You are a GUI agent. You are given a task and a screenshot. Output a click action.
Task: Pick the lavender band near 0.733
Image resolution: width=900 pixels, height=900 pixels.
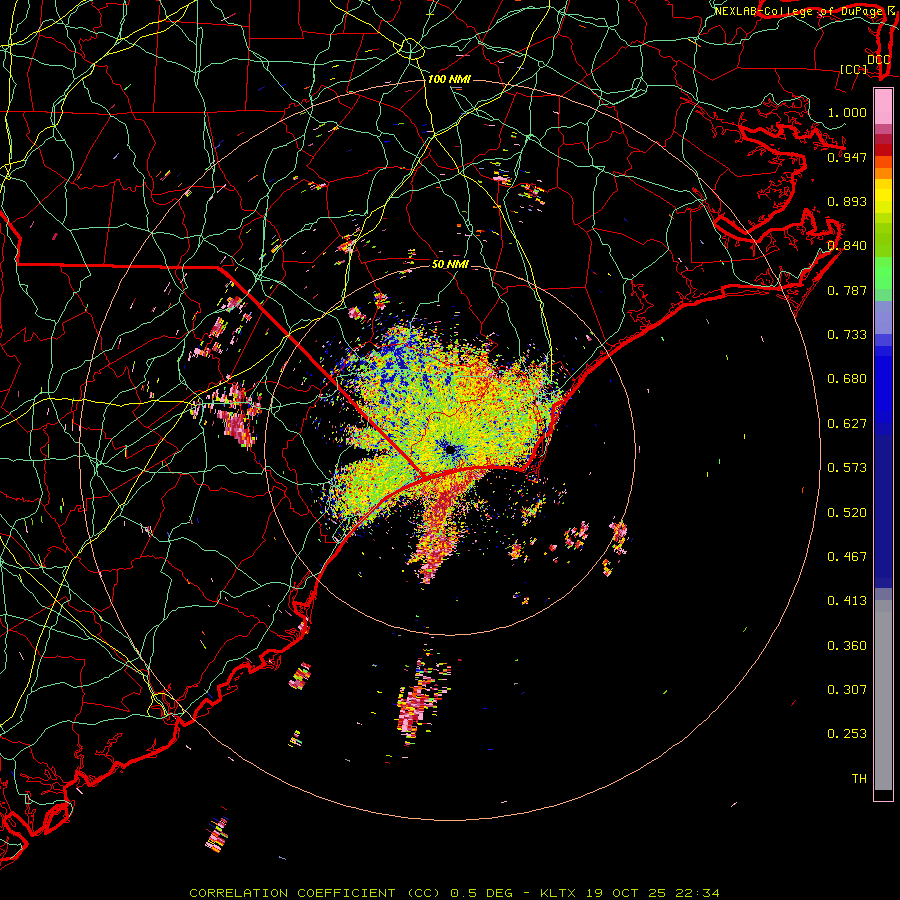point(883,317)
